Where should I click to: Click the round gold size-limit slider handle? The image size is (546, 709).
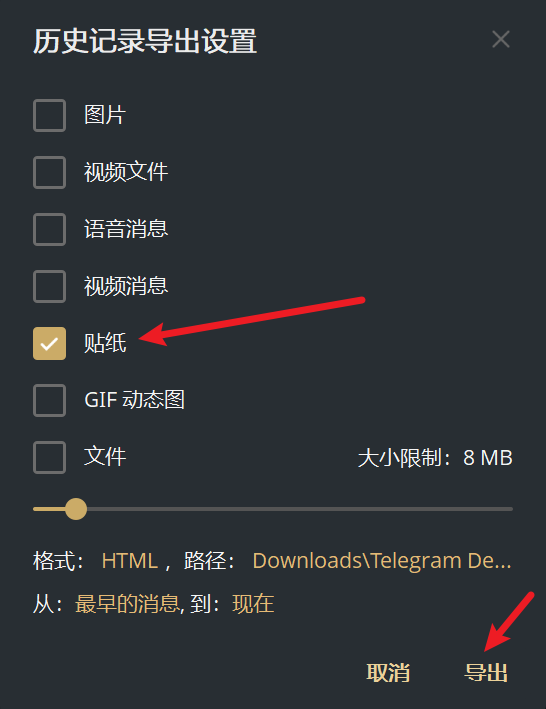click(x=76, y=509)
